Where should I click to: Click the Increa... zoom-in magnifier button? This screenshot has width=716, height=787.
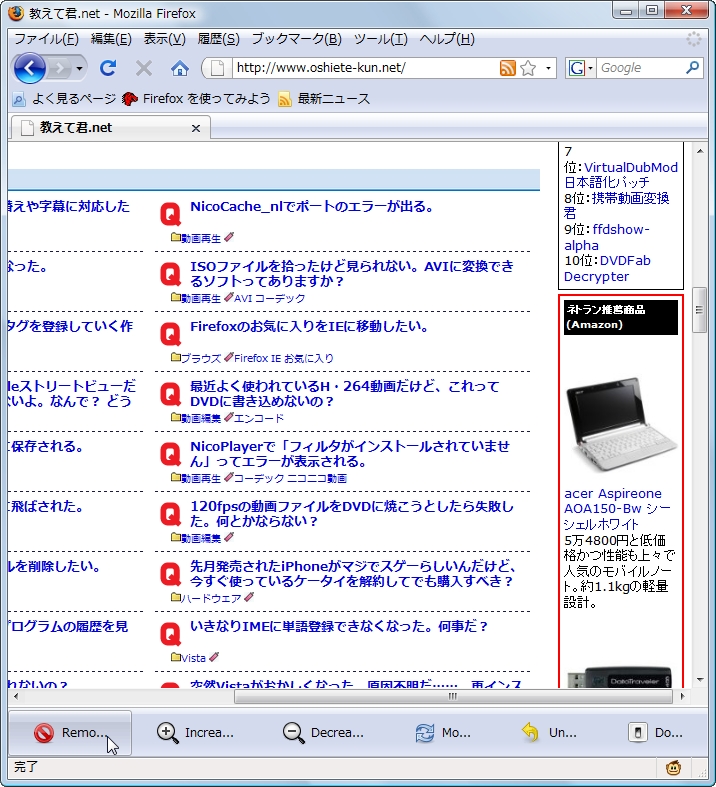point(196,733)
